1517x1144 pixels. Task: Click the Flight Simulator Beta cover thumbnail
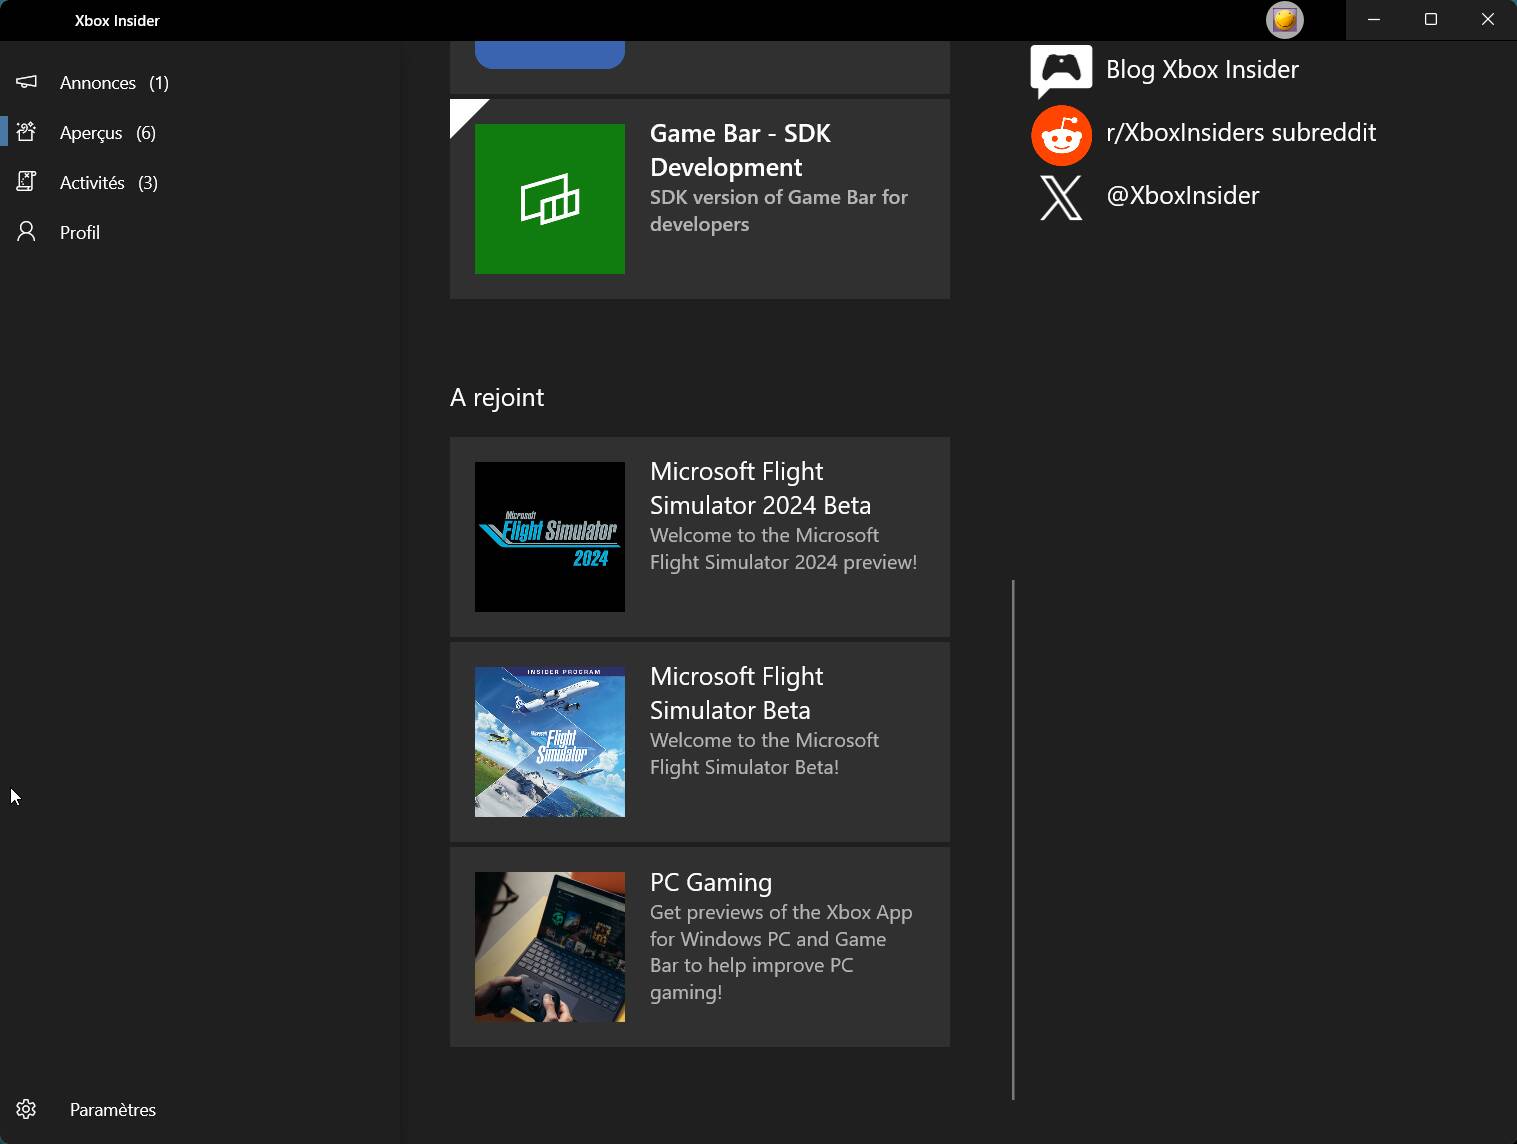550,742
